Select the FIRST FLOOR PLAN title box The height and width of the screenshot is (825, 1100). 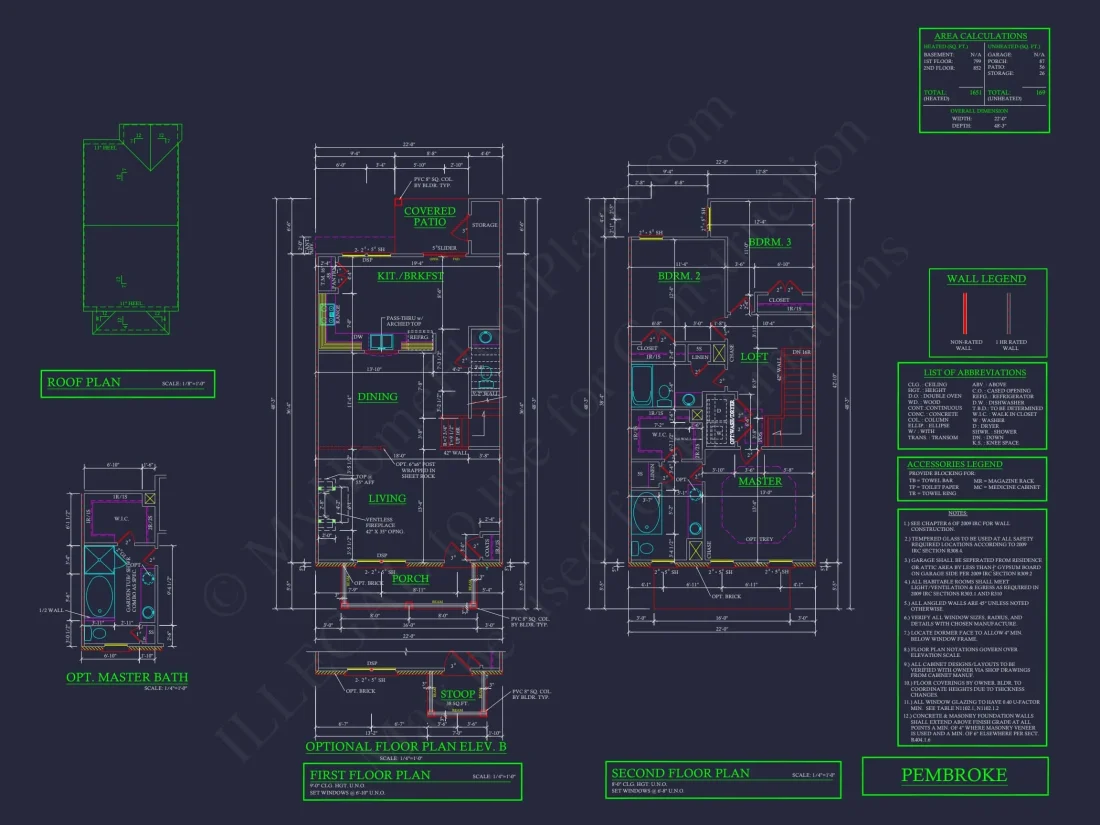pos(412,781)
